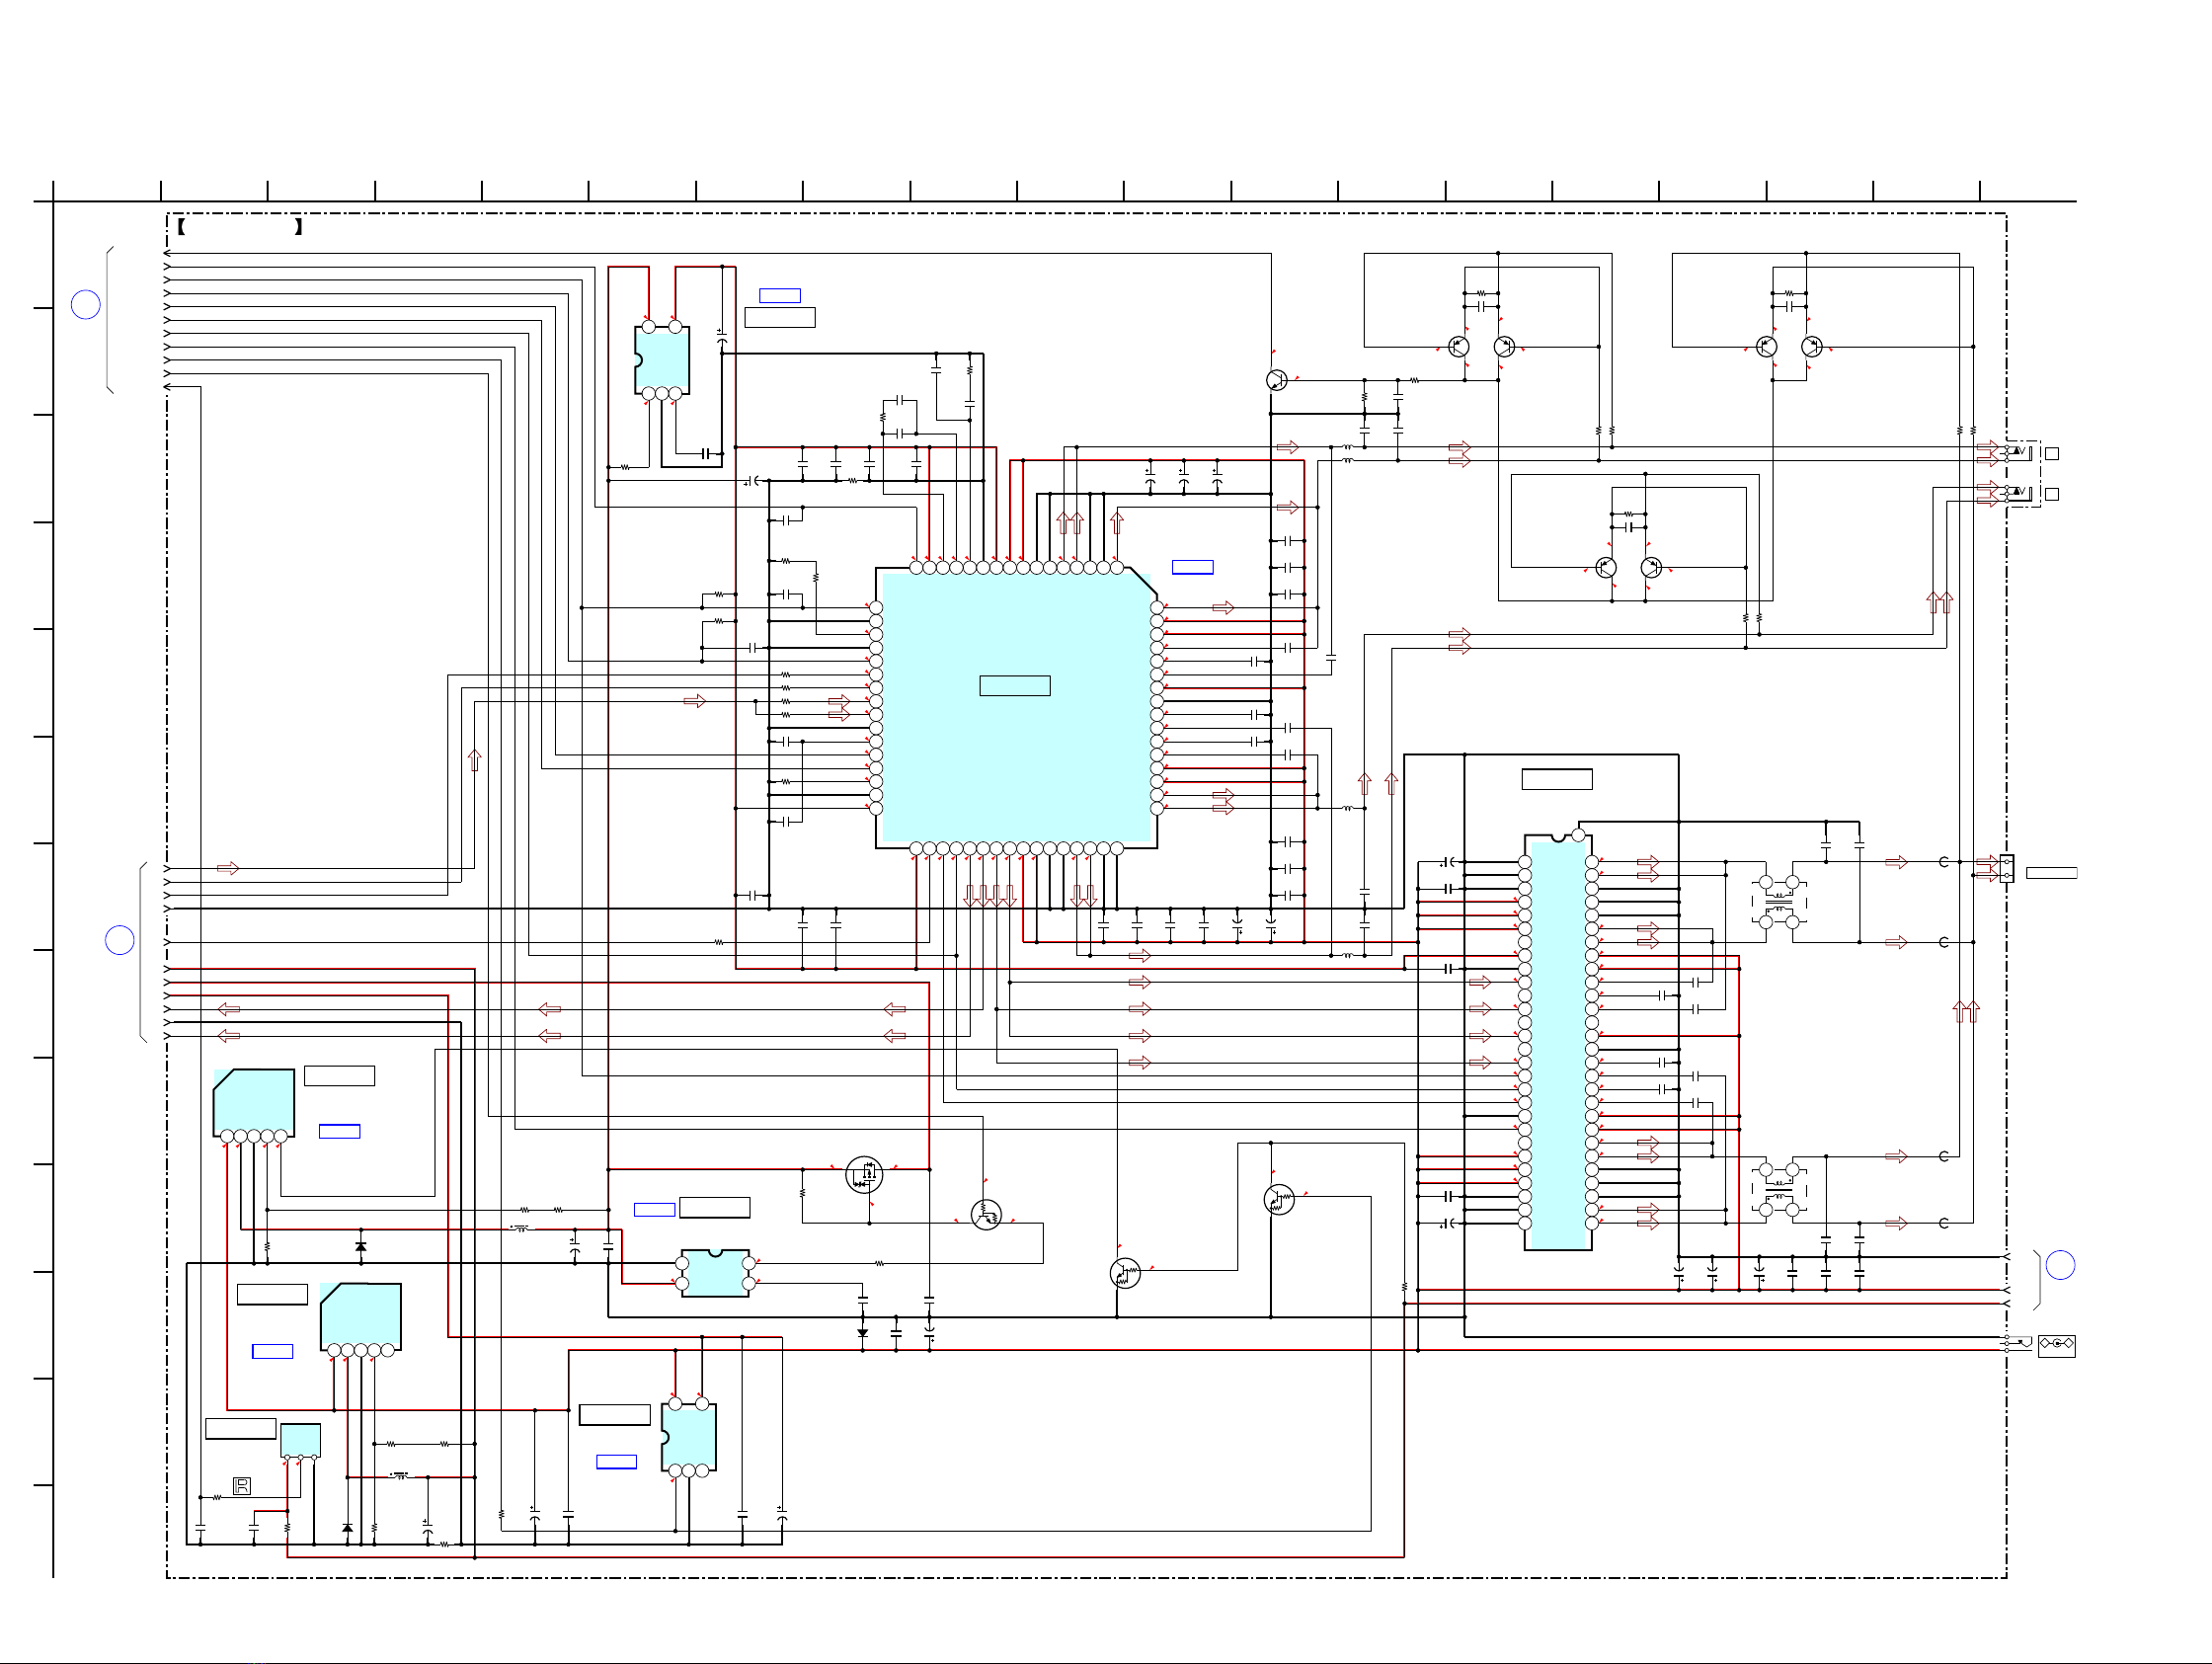Click the digital transistor right of the MOSFET
The image size is (2212, 1664).
986,1214
